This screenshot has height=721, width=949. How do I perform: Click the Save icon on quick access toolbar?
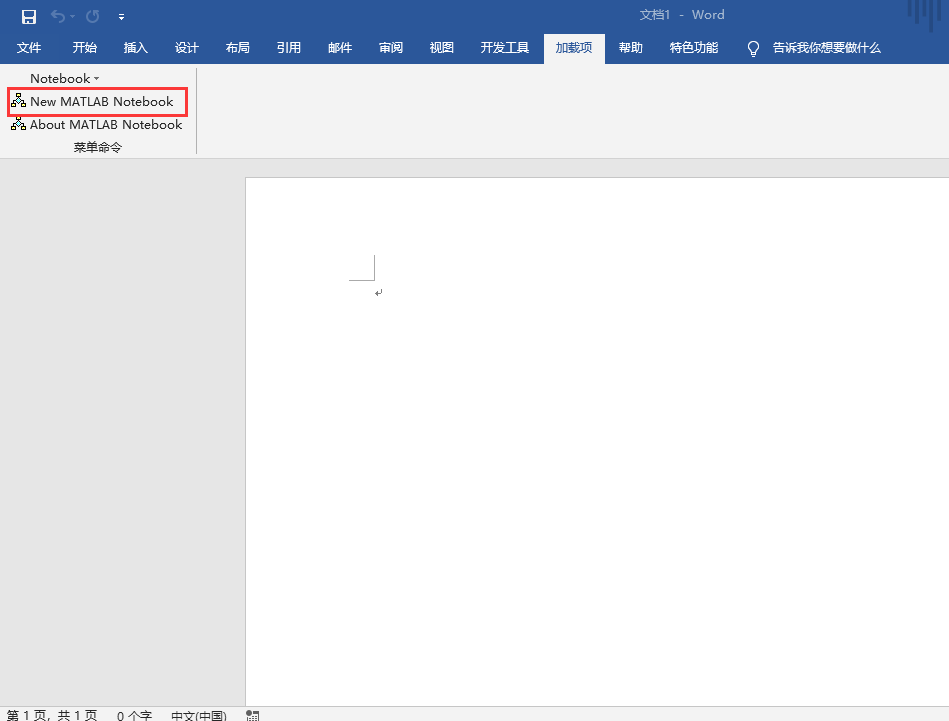(29, 16)
